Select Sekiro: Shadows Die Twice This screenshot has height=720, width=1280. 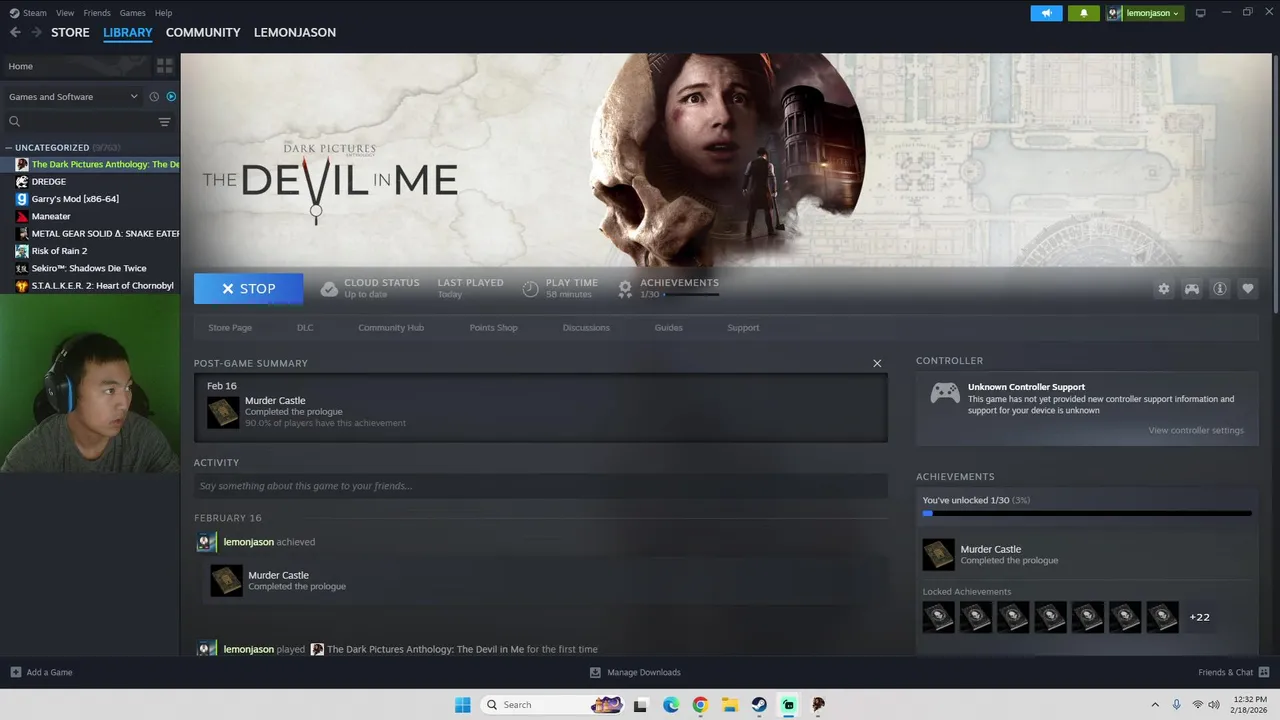90,268
